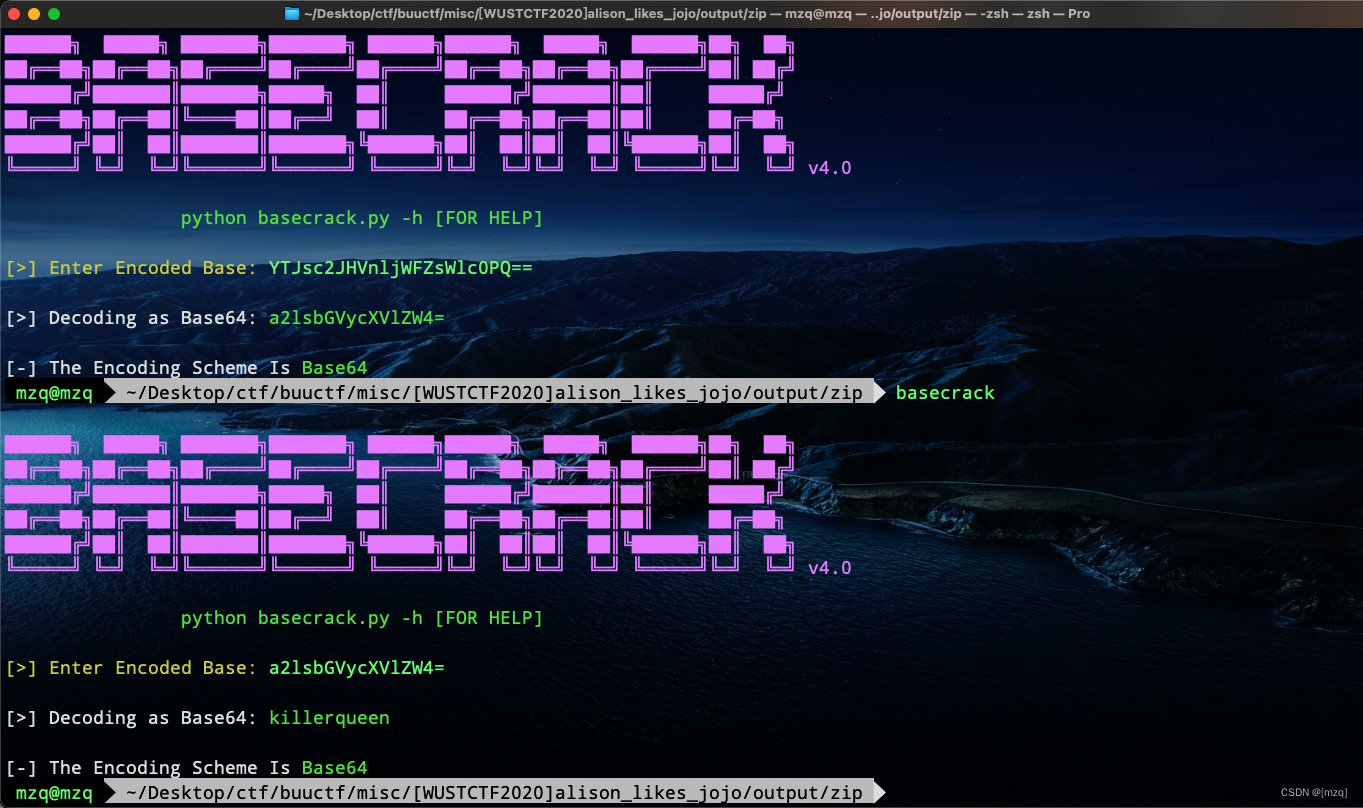The width and height of the screenshot is (1363, 808).
Task: Click the encoded string YTJsc2JHVnljWFZsZW4lcOPQ==
Action: click(400, 268)
